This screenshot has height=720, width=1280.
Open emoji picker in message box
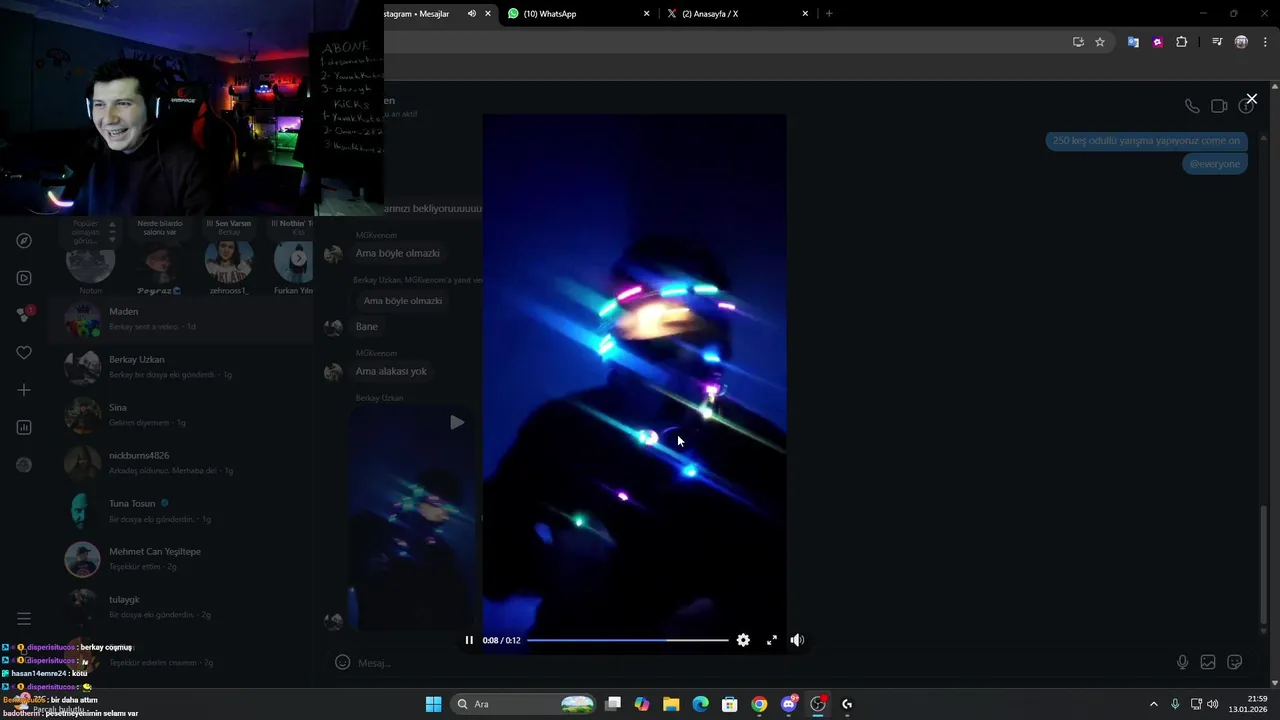342,662
